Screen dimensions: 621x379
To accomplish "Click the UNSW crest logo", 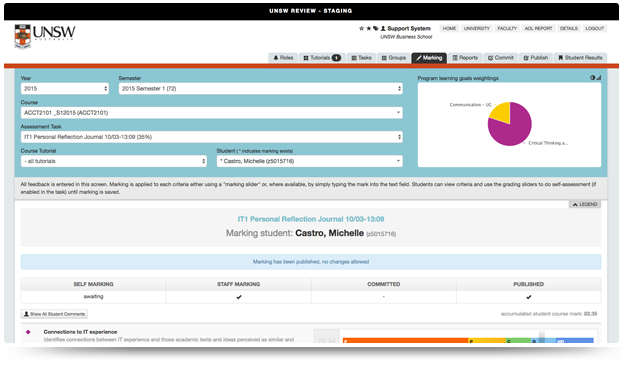I will pos(23,36).
